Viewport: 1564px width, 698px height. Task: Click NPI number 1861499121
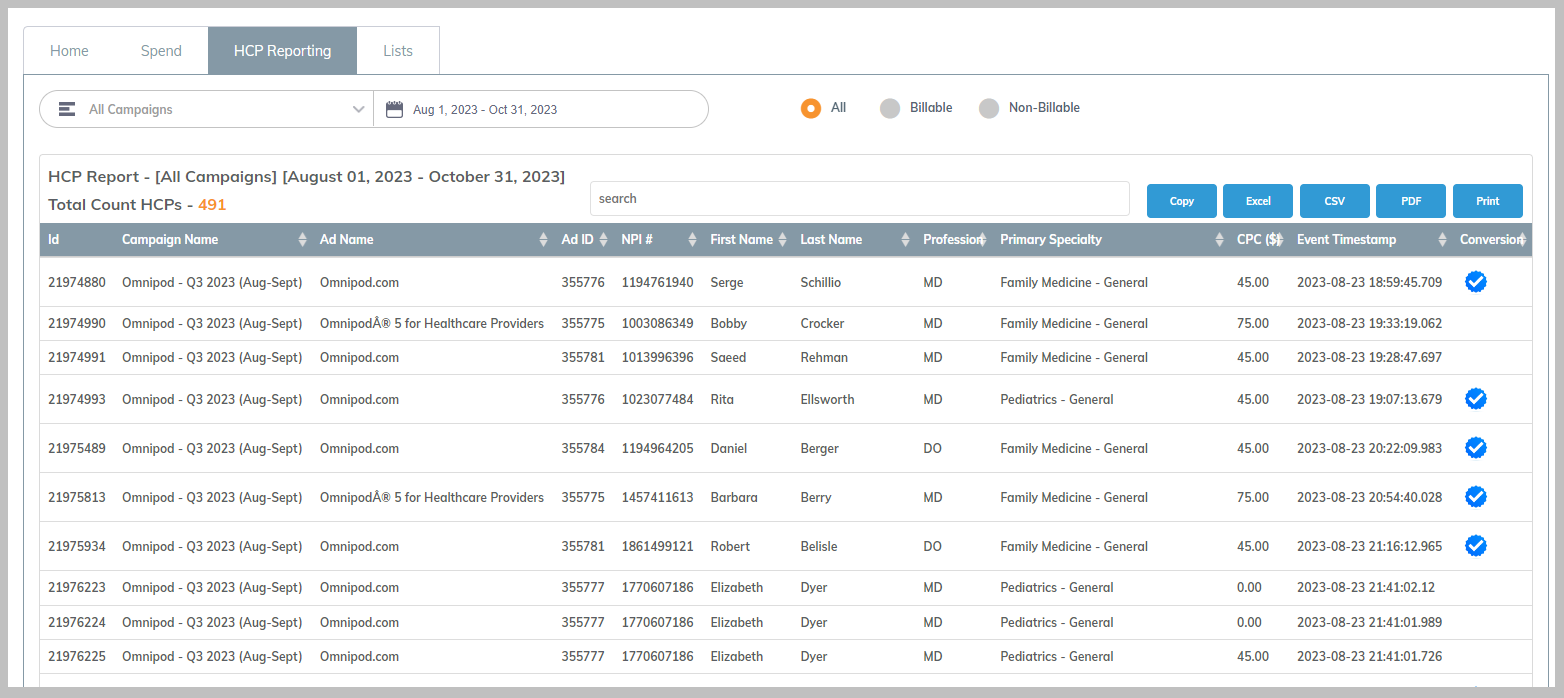[657, 546]
